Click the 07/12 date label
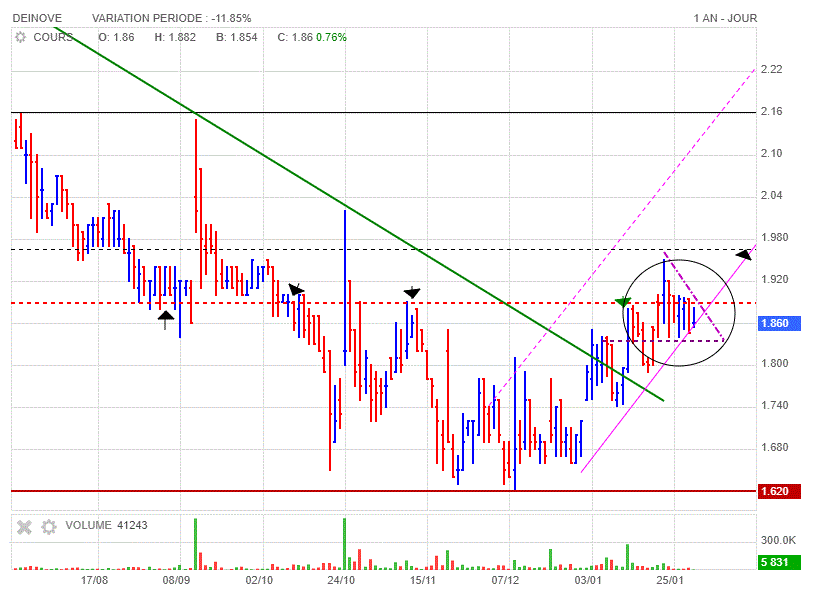The height and width of the screenshot is (595, 813). pos(505,580)
